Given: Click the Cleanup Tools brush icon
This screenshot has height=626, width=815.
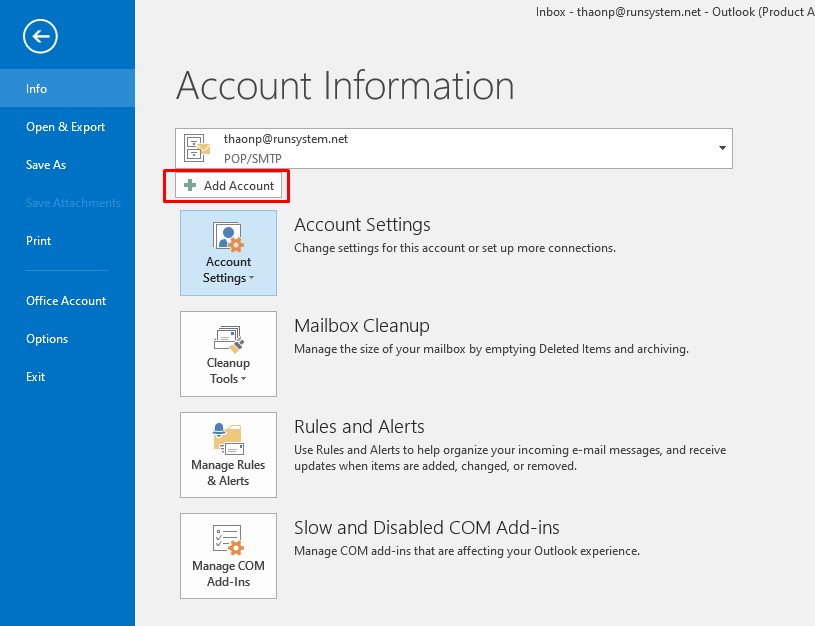Looking at the screenshot, I should (x=228, y=338).
